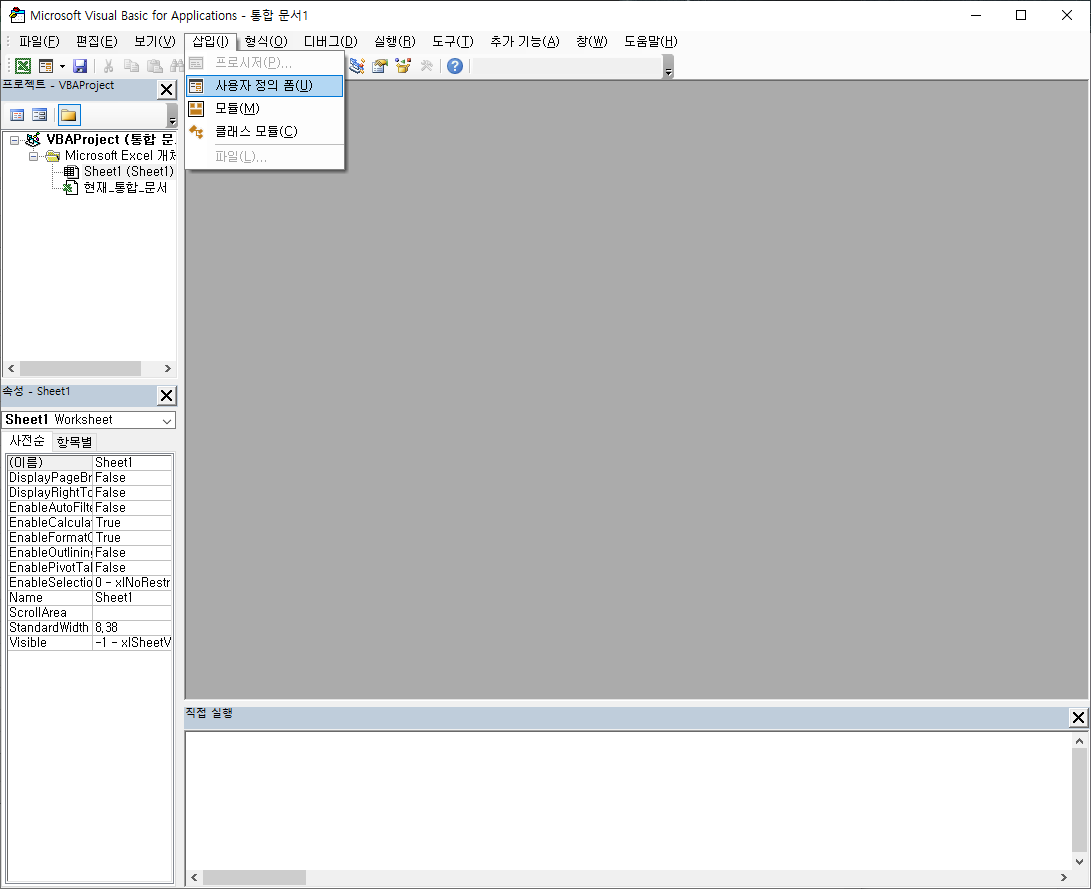Open the 창(W) menu
The height and width of the screenshot is (889, 1091).
[x=591, y=42]
